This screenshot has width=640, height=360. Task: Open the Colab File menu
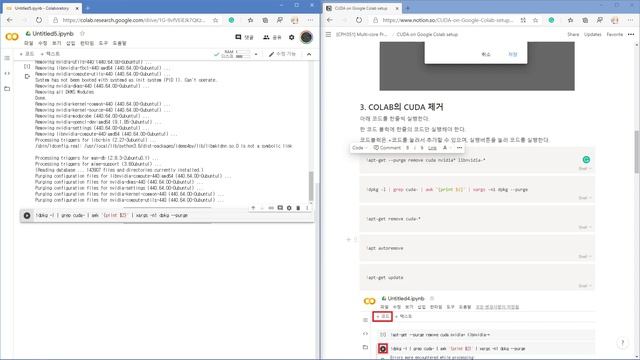click(28, 43)
